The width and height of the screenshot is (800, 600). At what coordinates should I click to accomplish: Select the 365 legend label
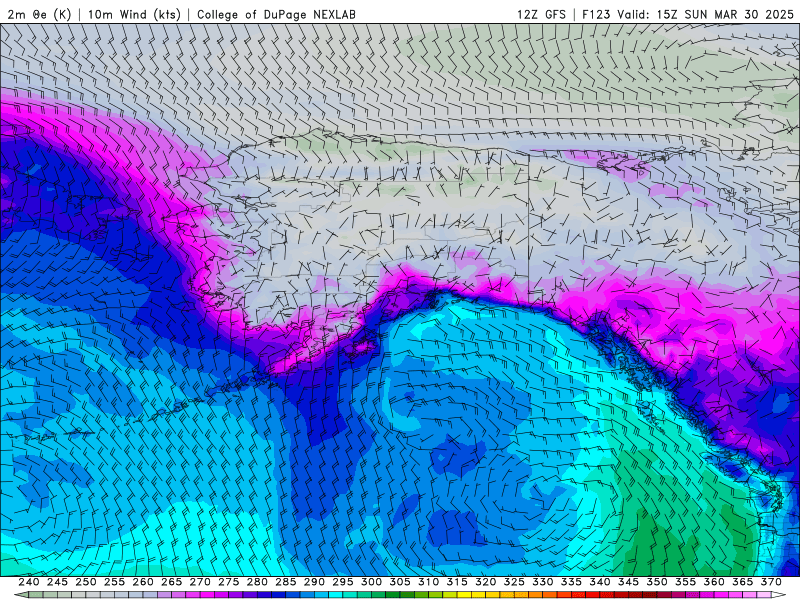[x=743, y=582]
